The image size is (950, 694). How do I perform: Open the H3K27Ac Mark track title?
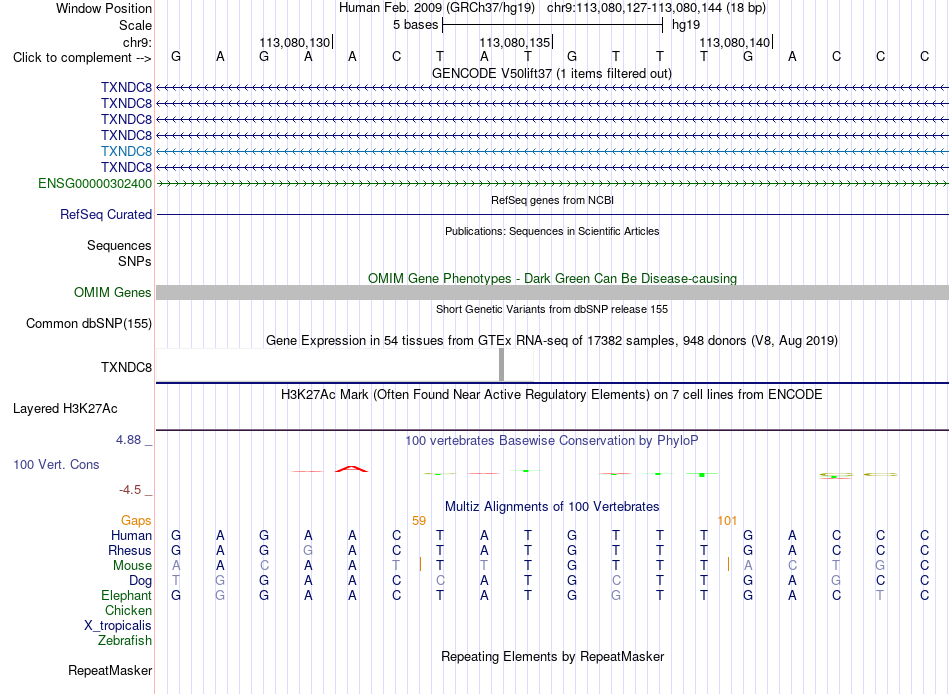click(552, 395)
